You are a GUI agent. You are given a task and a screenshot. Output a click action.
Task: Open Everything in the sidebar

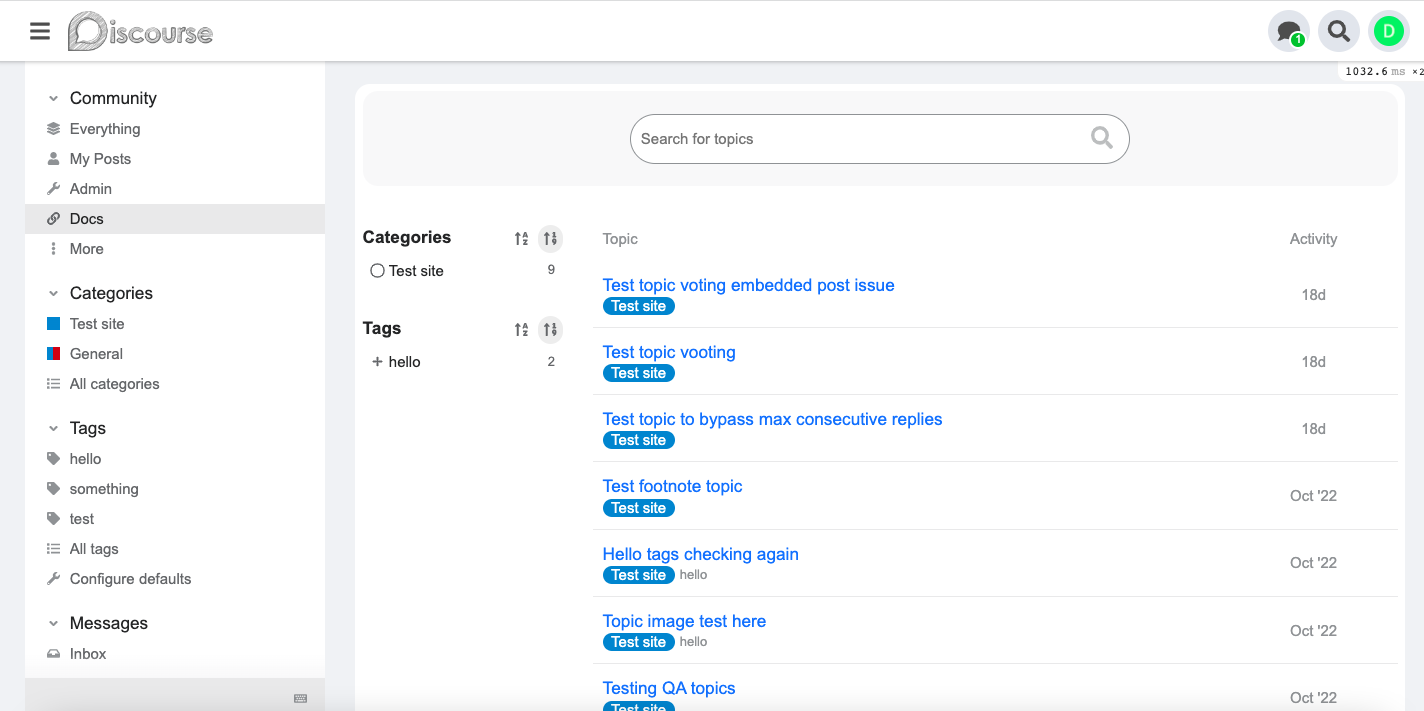(x=105, y=129)
